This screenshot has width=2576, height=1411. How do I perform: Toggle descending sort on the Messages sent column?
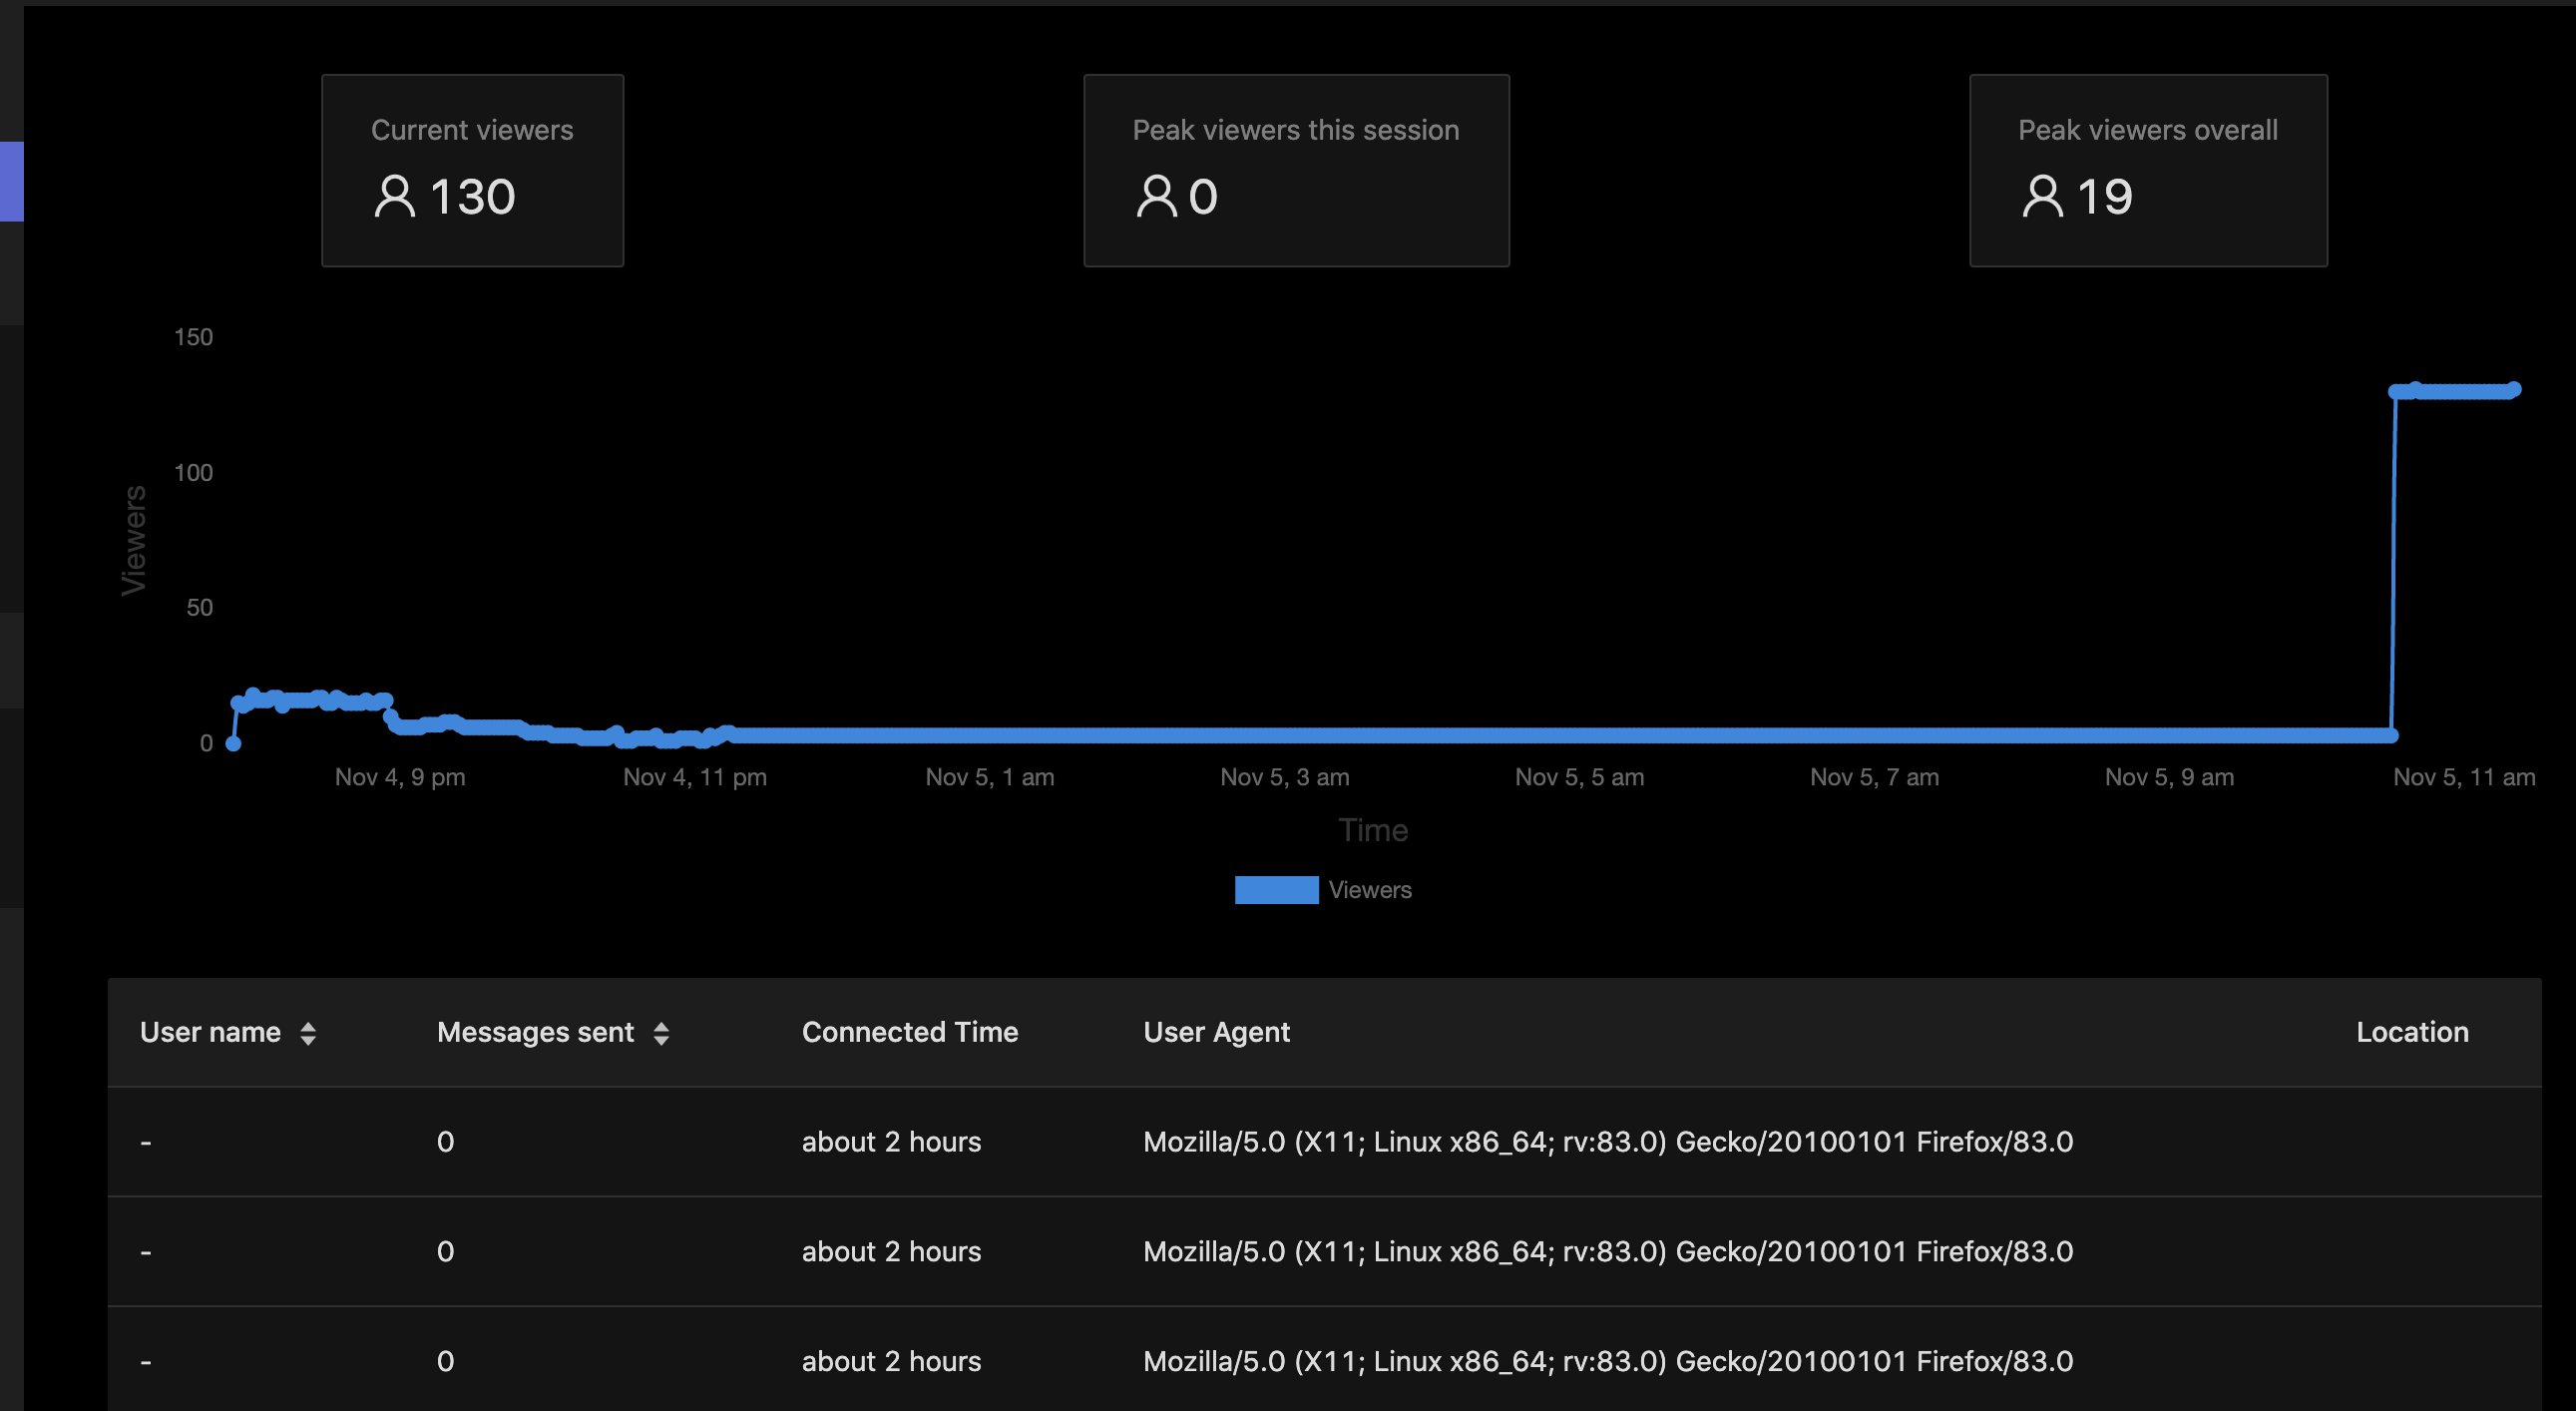(x=662, y=1033)
